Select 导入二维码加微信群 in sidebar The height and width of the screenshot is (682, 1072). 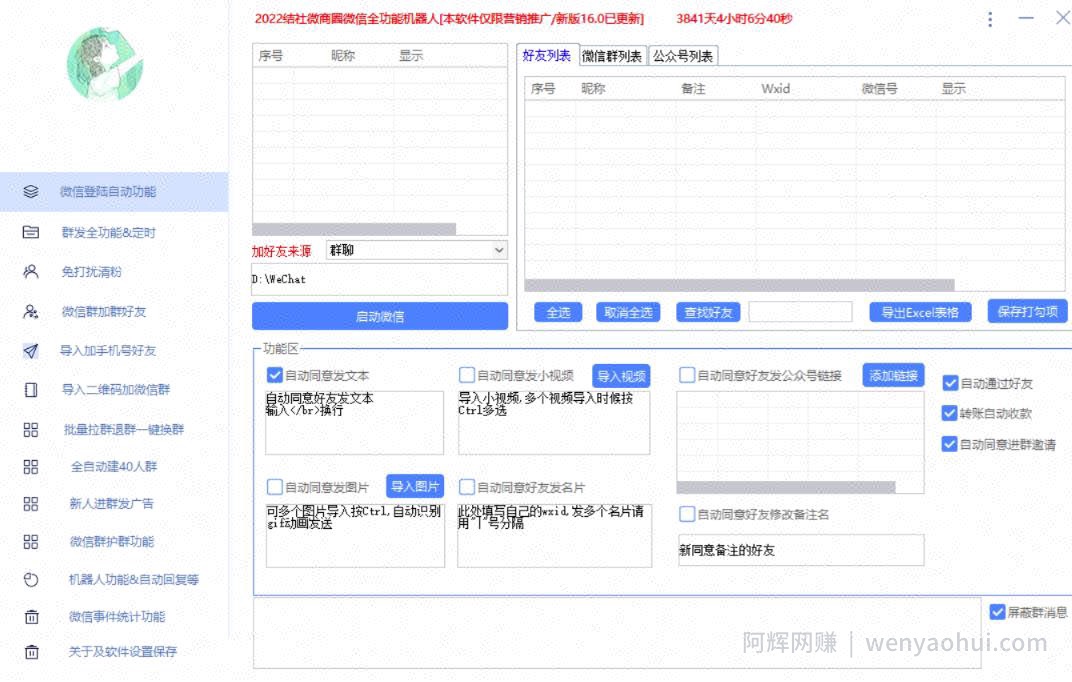[114, 390]
